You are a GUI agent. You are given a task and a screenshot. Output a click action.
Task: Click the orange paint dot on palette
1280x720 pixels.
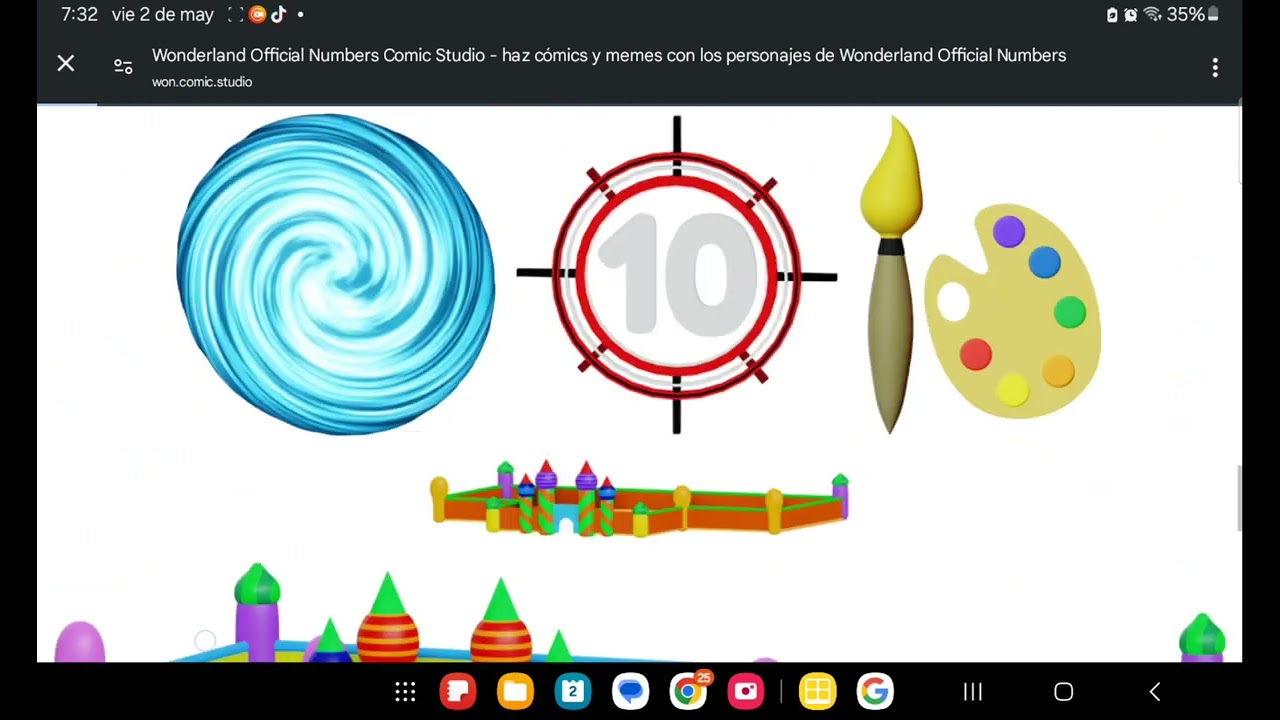1058,372
